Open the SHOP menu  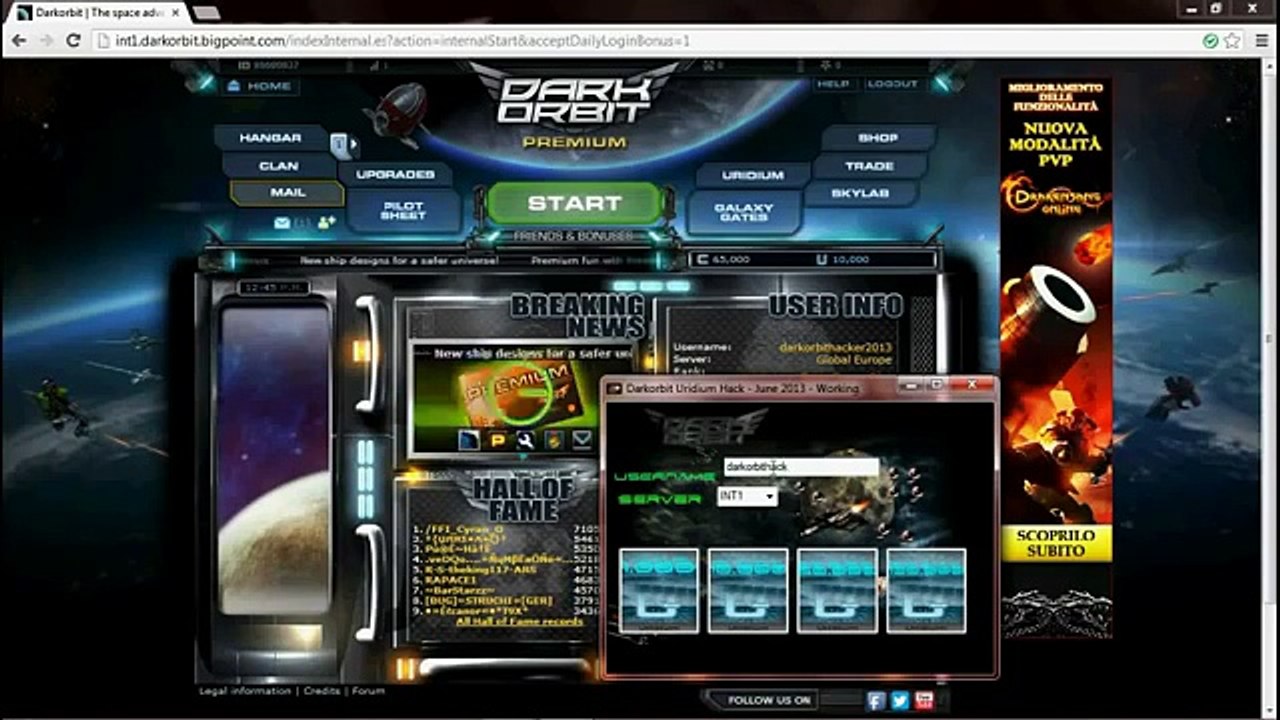coord(878,138)
